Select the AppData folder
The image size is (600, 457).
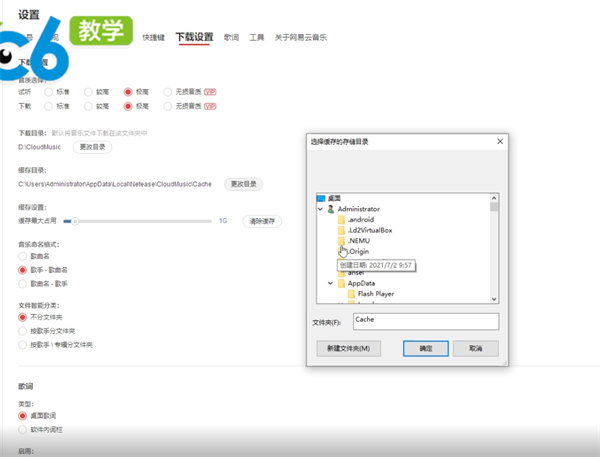coord(361,284)
